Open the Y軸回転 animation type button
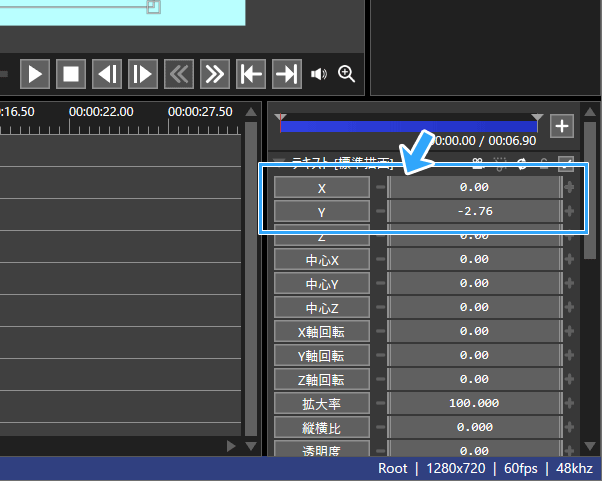The height and width of the screenshot is (481, 602). [322, 355]
